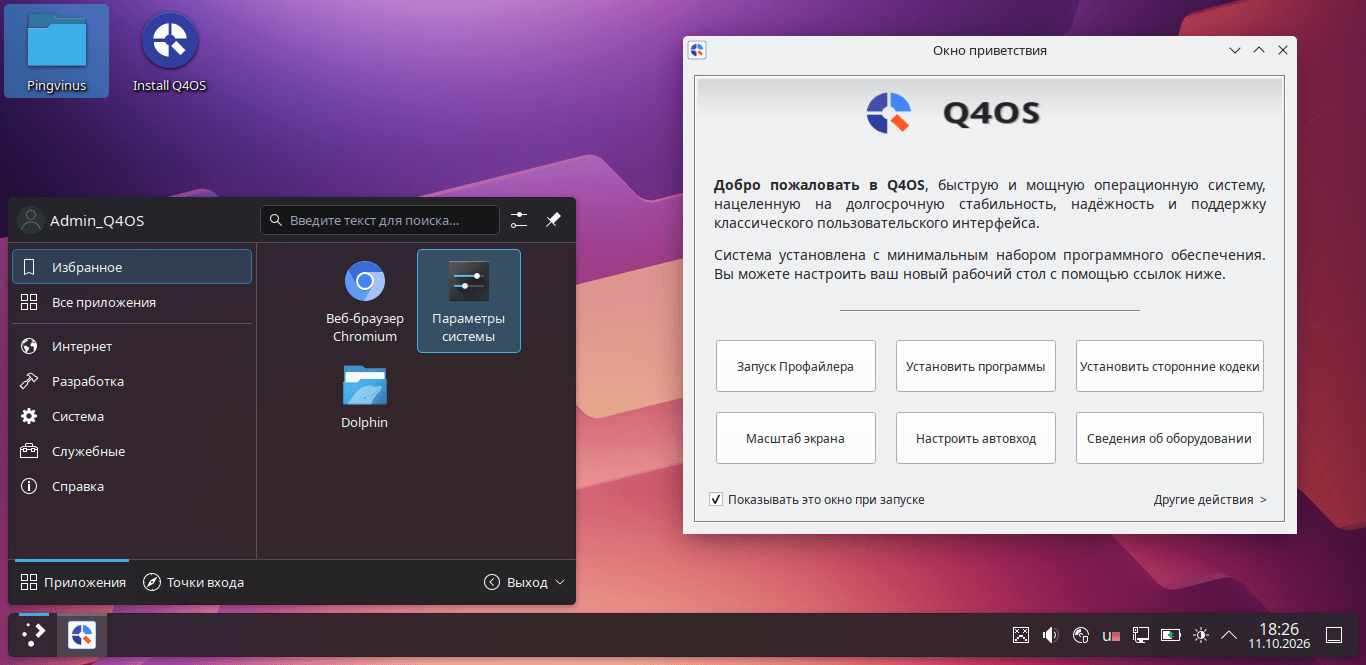Open the Другие действия link
This screenshot has height=665, width=1366.
[x=1210, y=499]
